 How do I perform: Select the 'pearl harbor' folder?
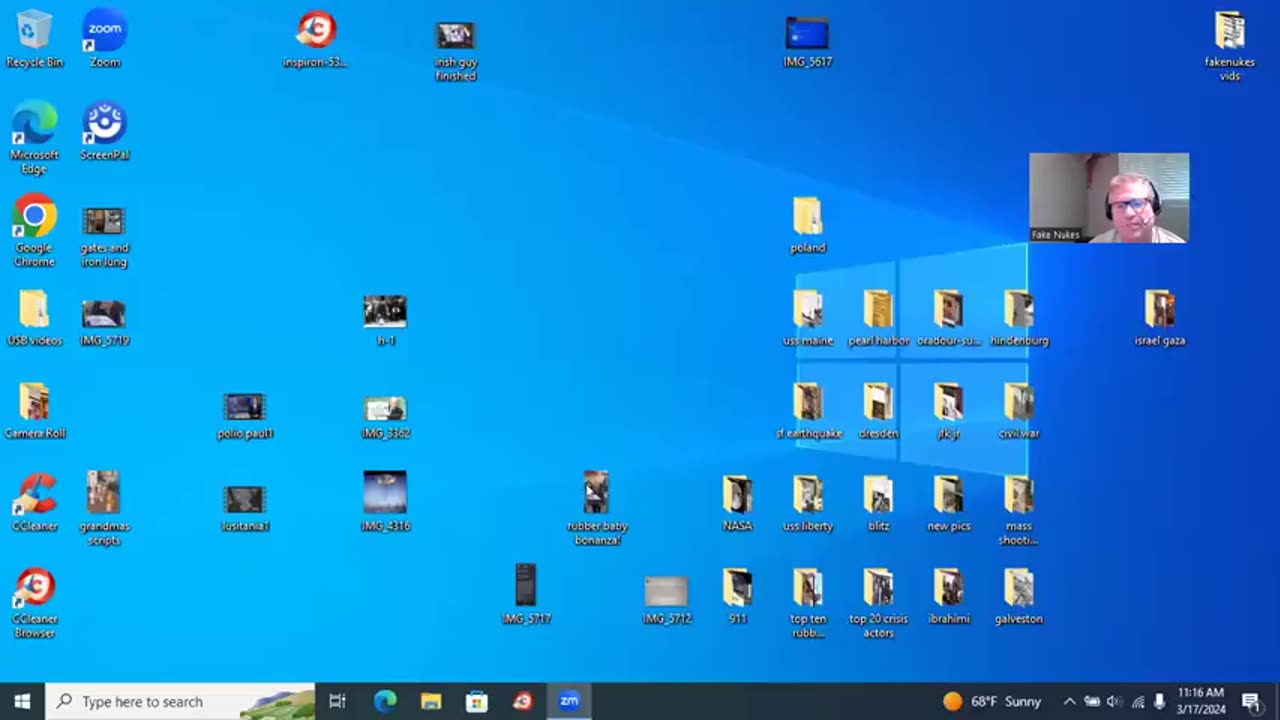click(878, 318)
